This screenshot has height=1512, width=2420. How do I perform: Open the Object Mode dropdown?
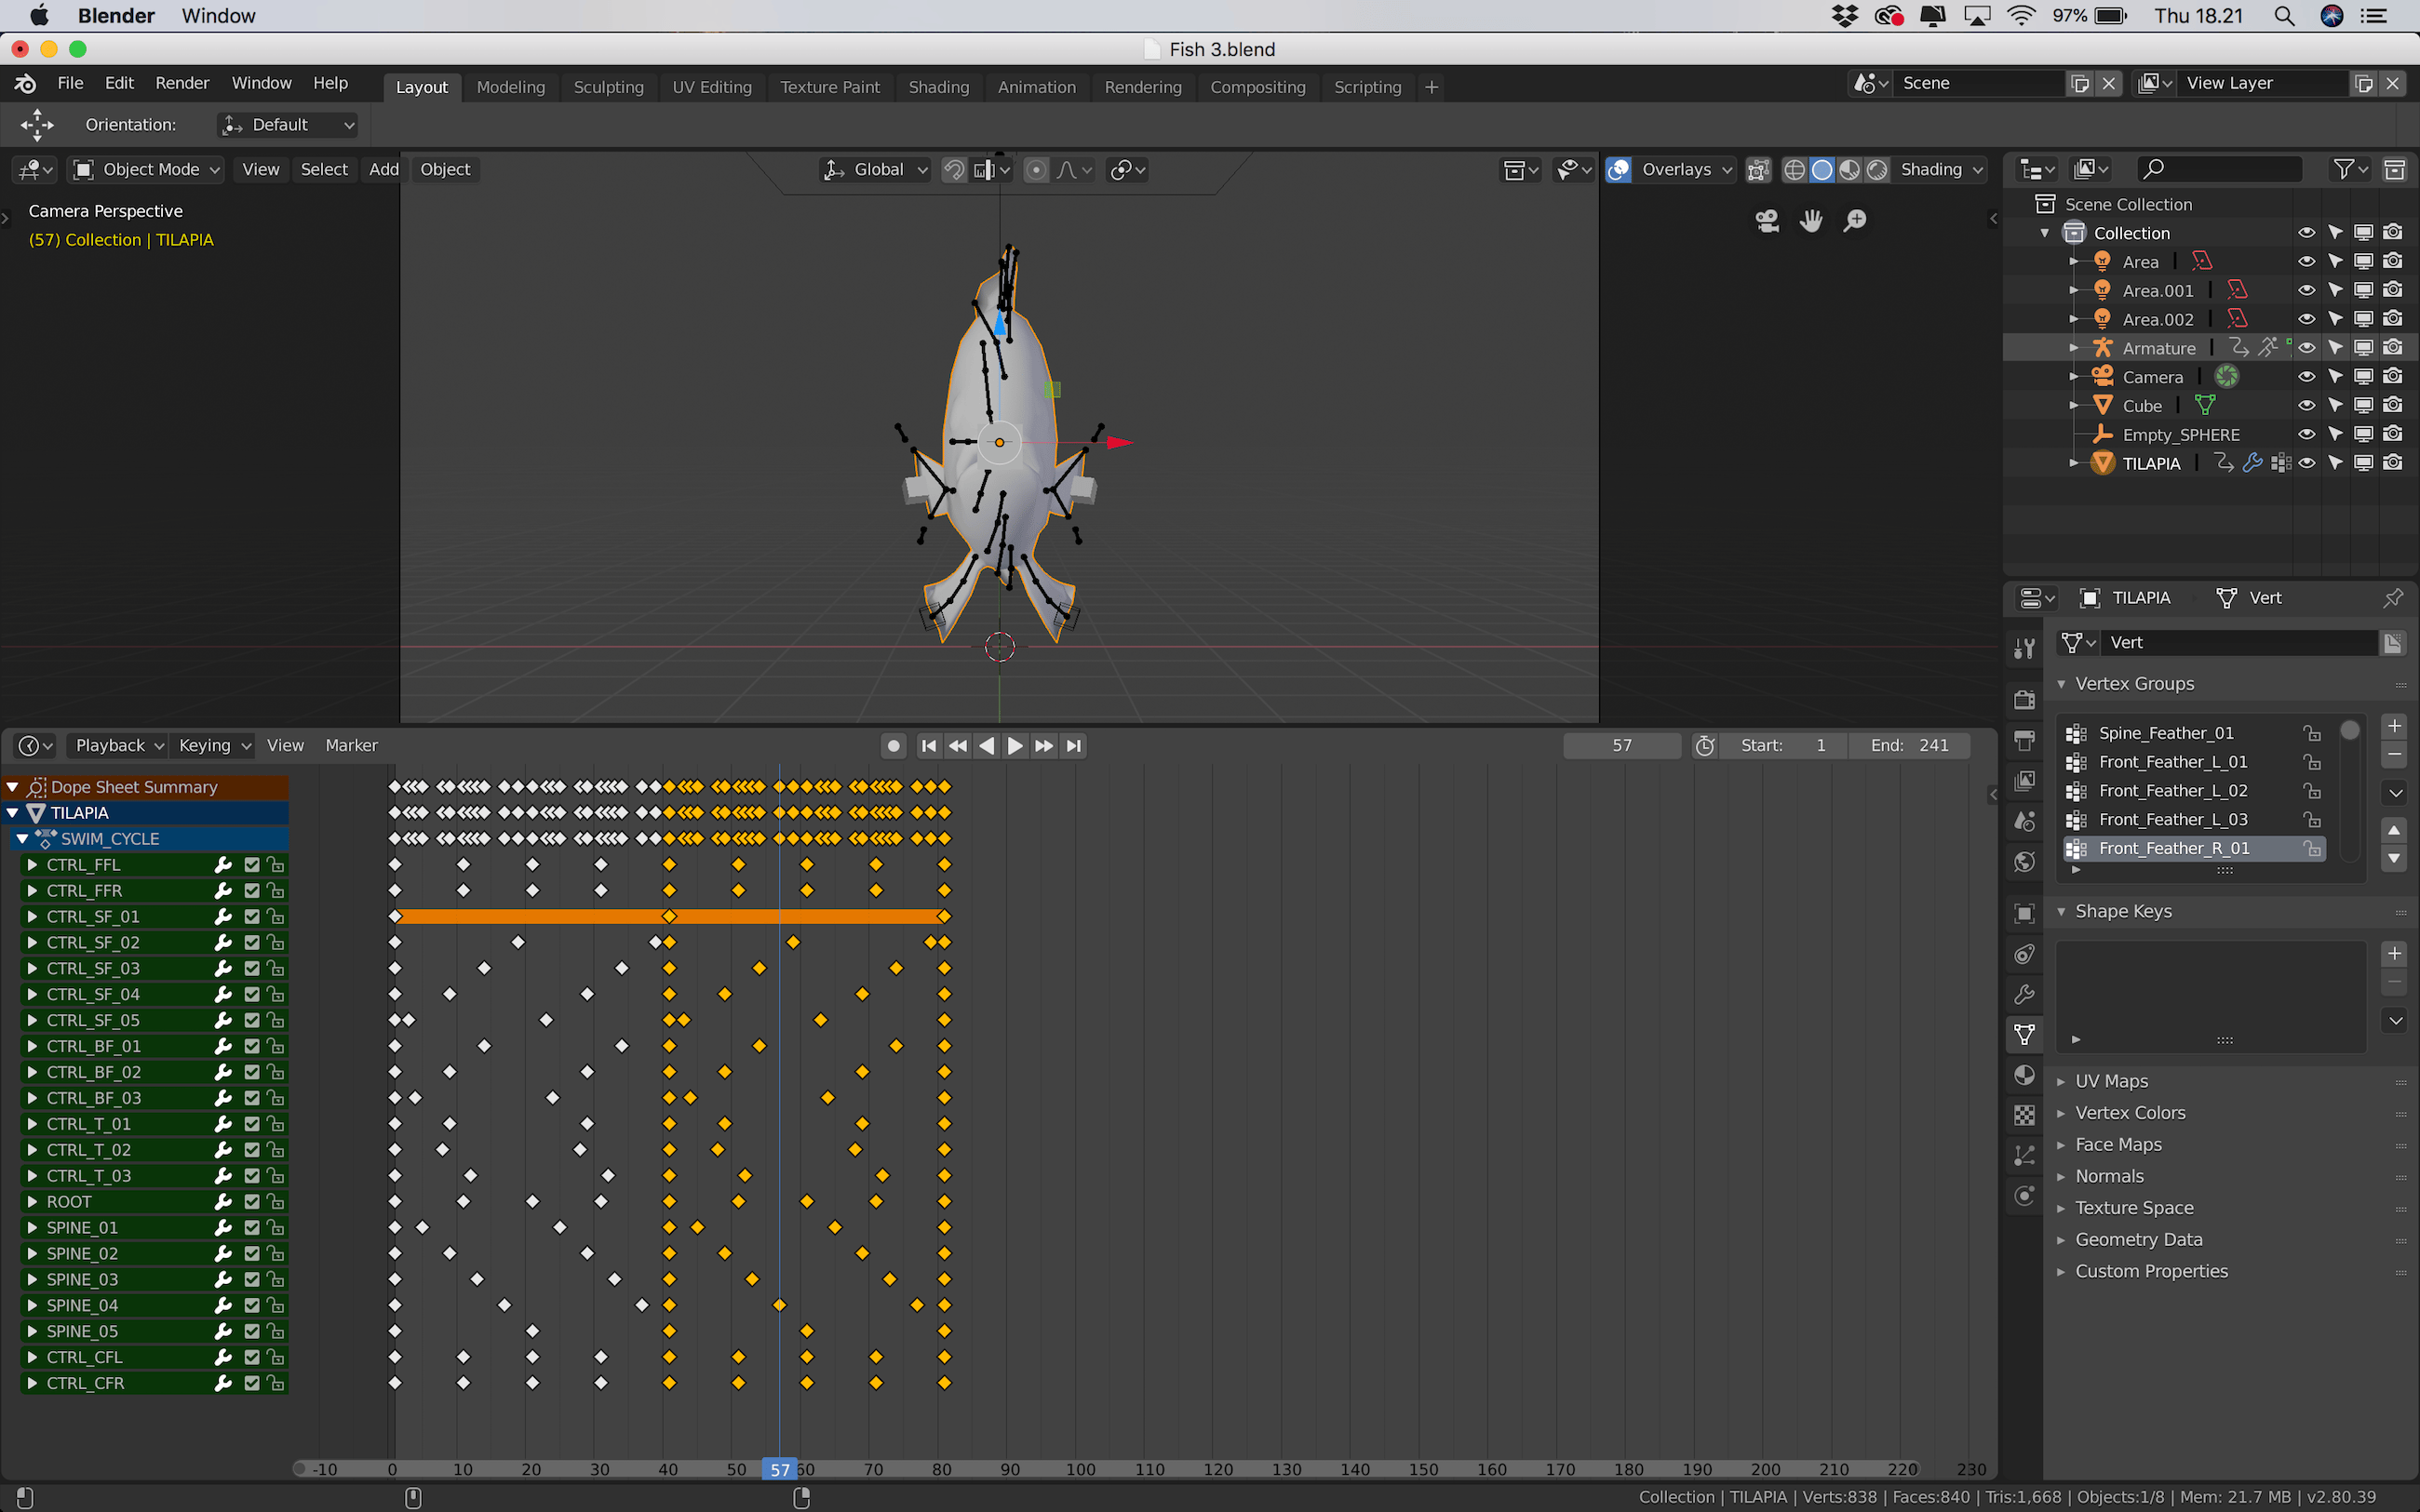(147, 170)
